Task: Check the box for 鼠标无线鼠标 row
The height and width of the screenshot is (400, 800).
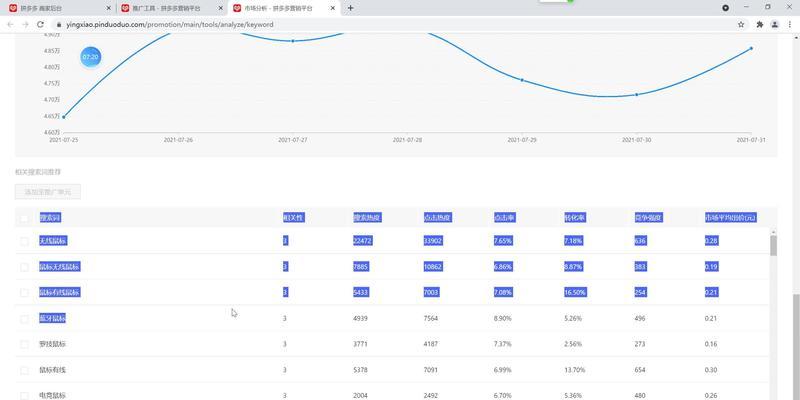Action: (x=24, y=267)
